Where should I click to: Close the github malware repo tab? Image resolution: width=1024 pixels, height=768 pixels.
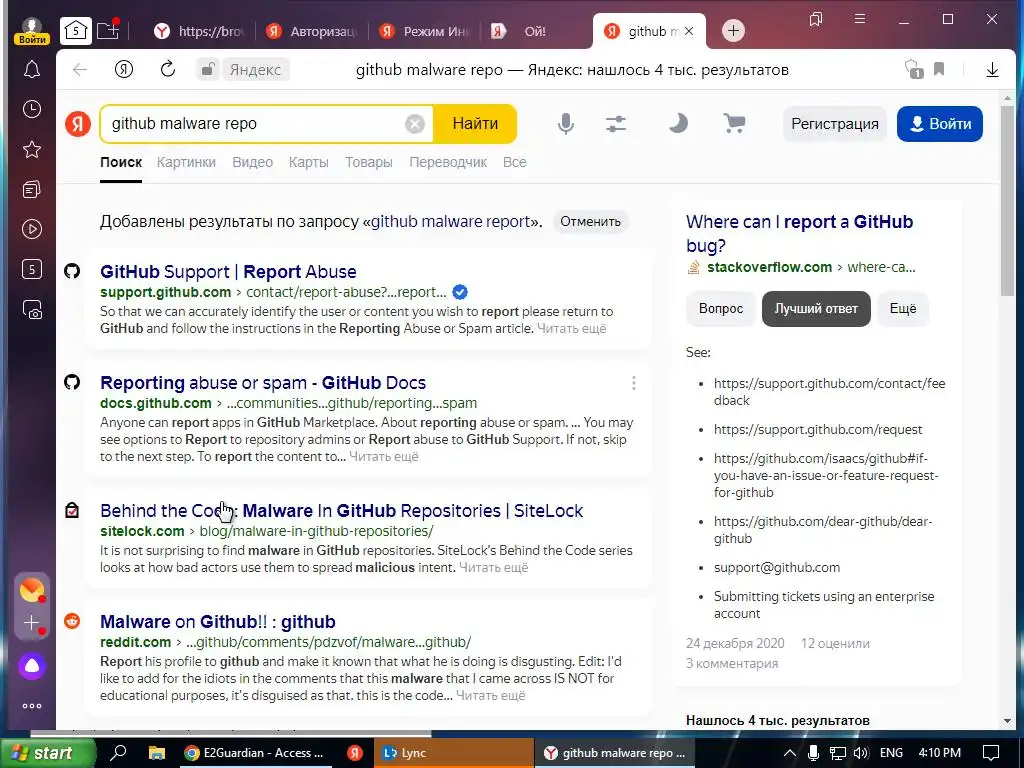click(x=689, y=31)
